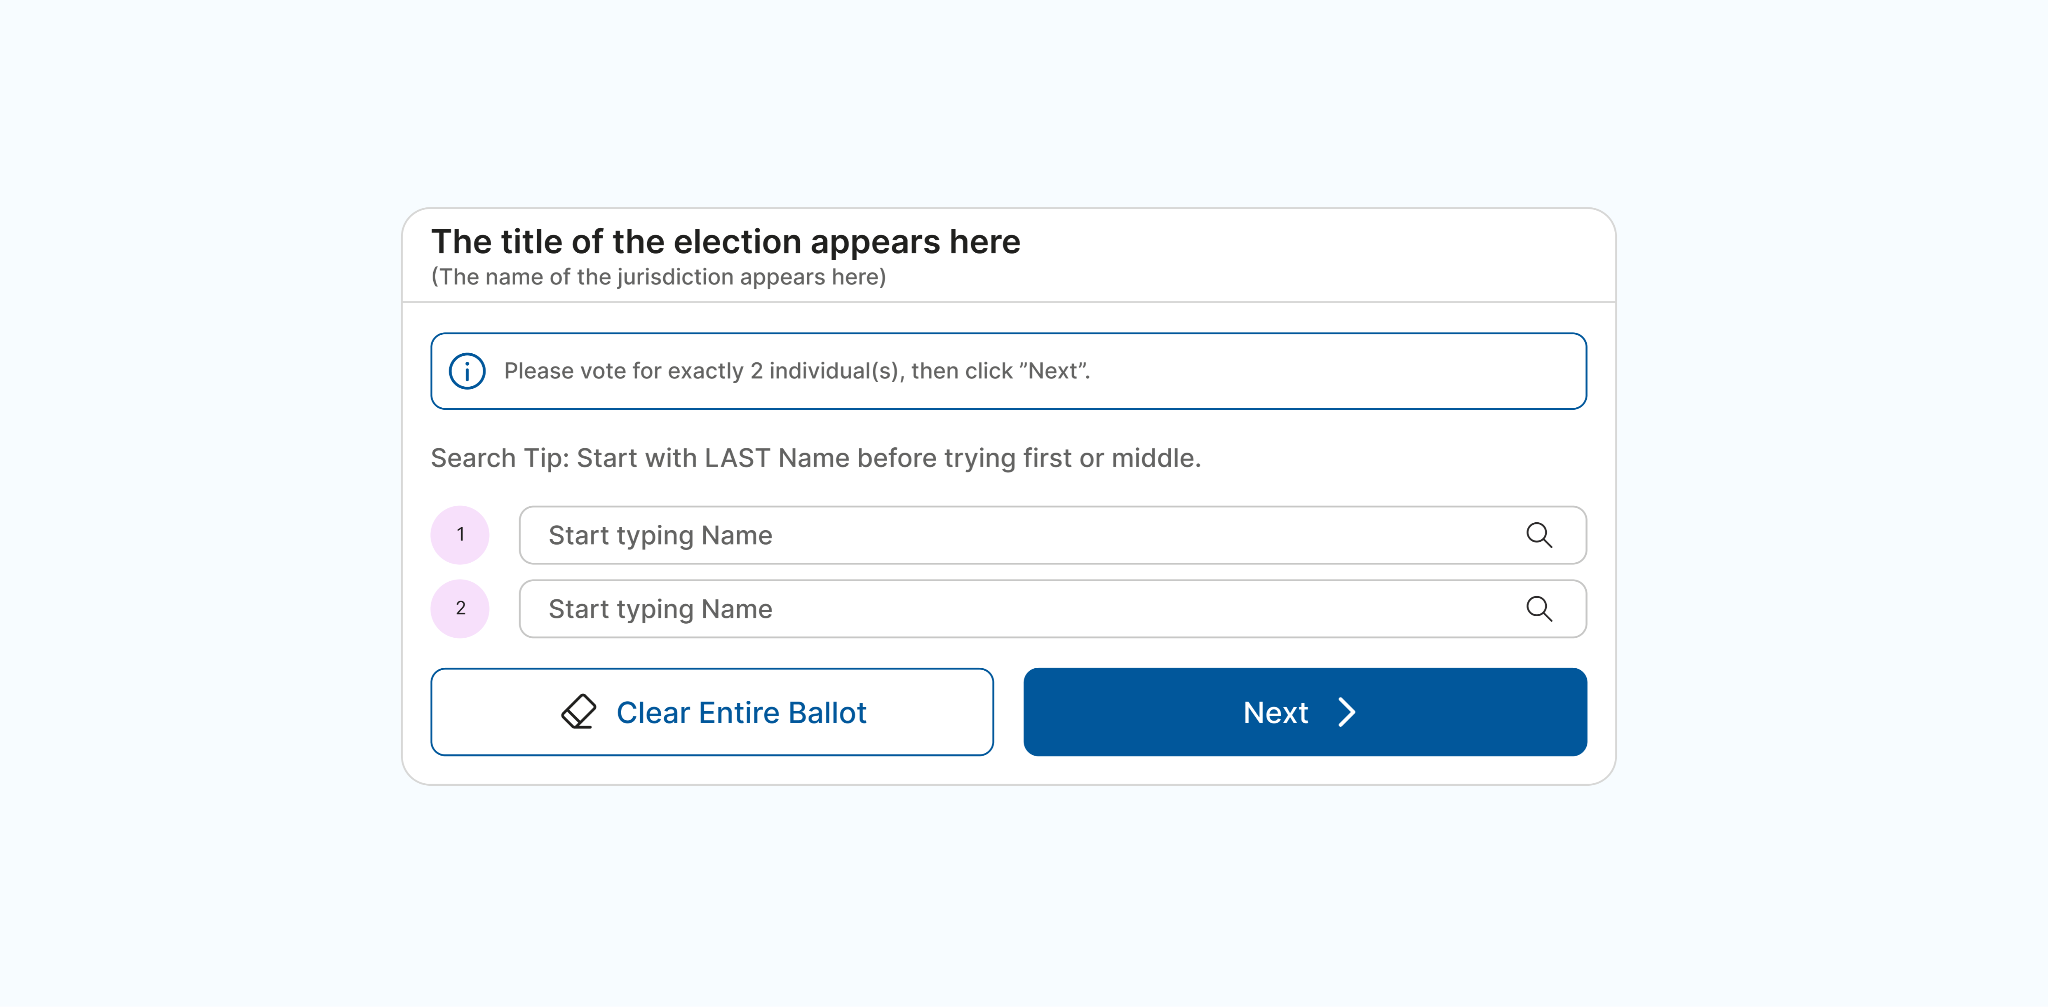The width and height of the screenshot is (2048, 1007).
Task: Click the jurisdiction name subtitle
Action: point(658,277)
